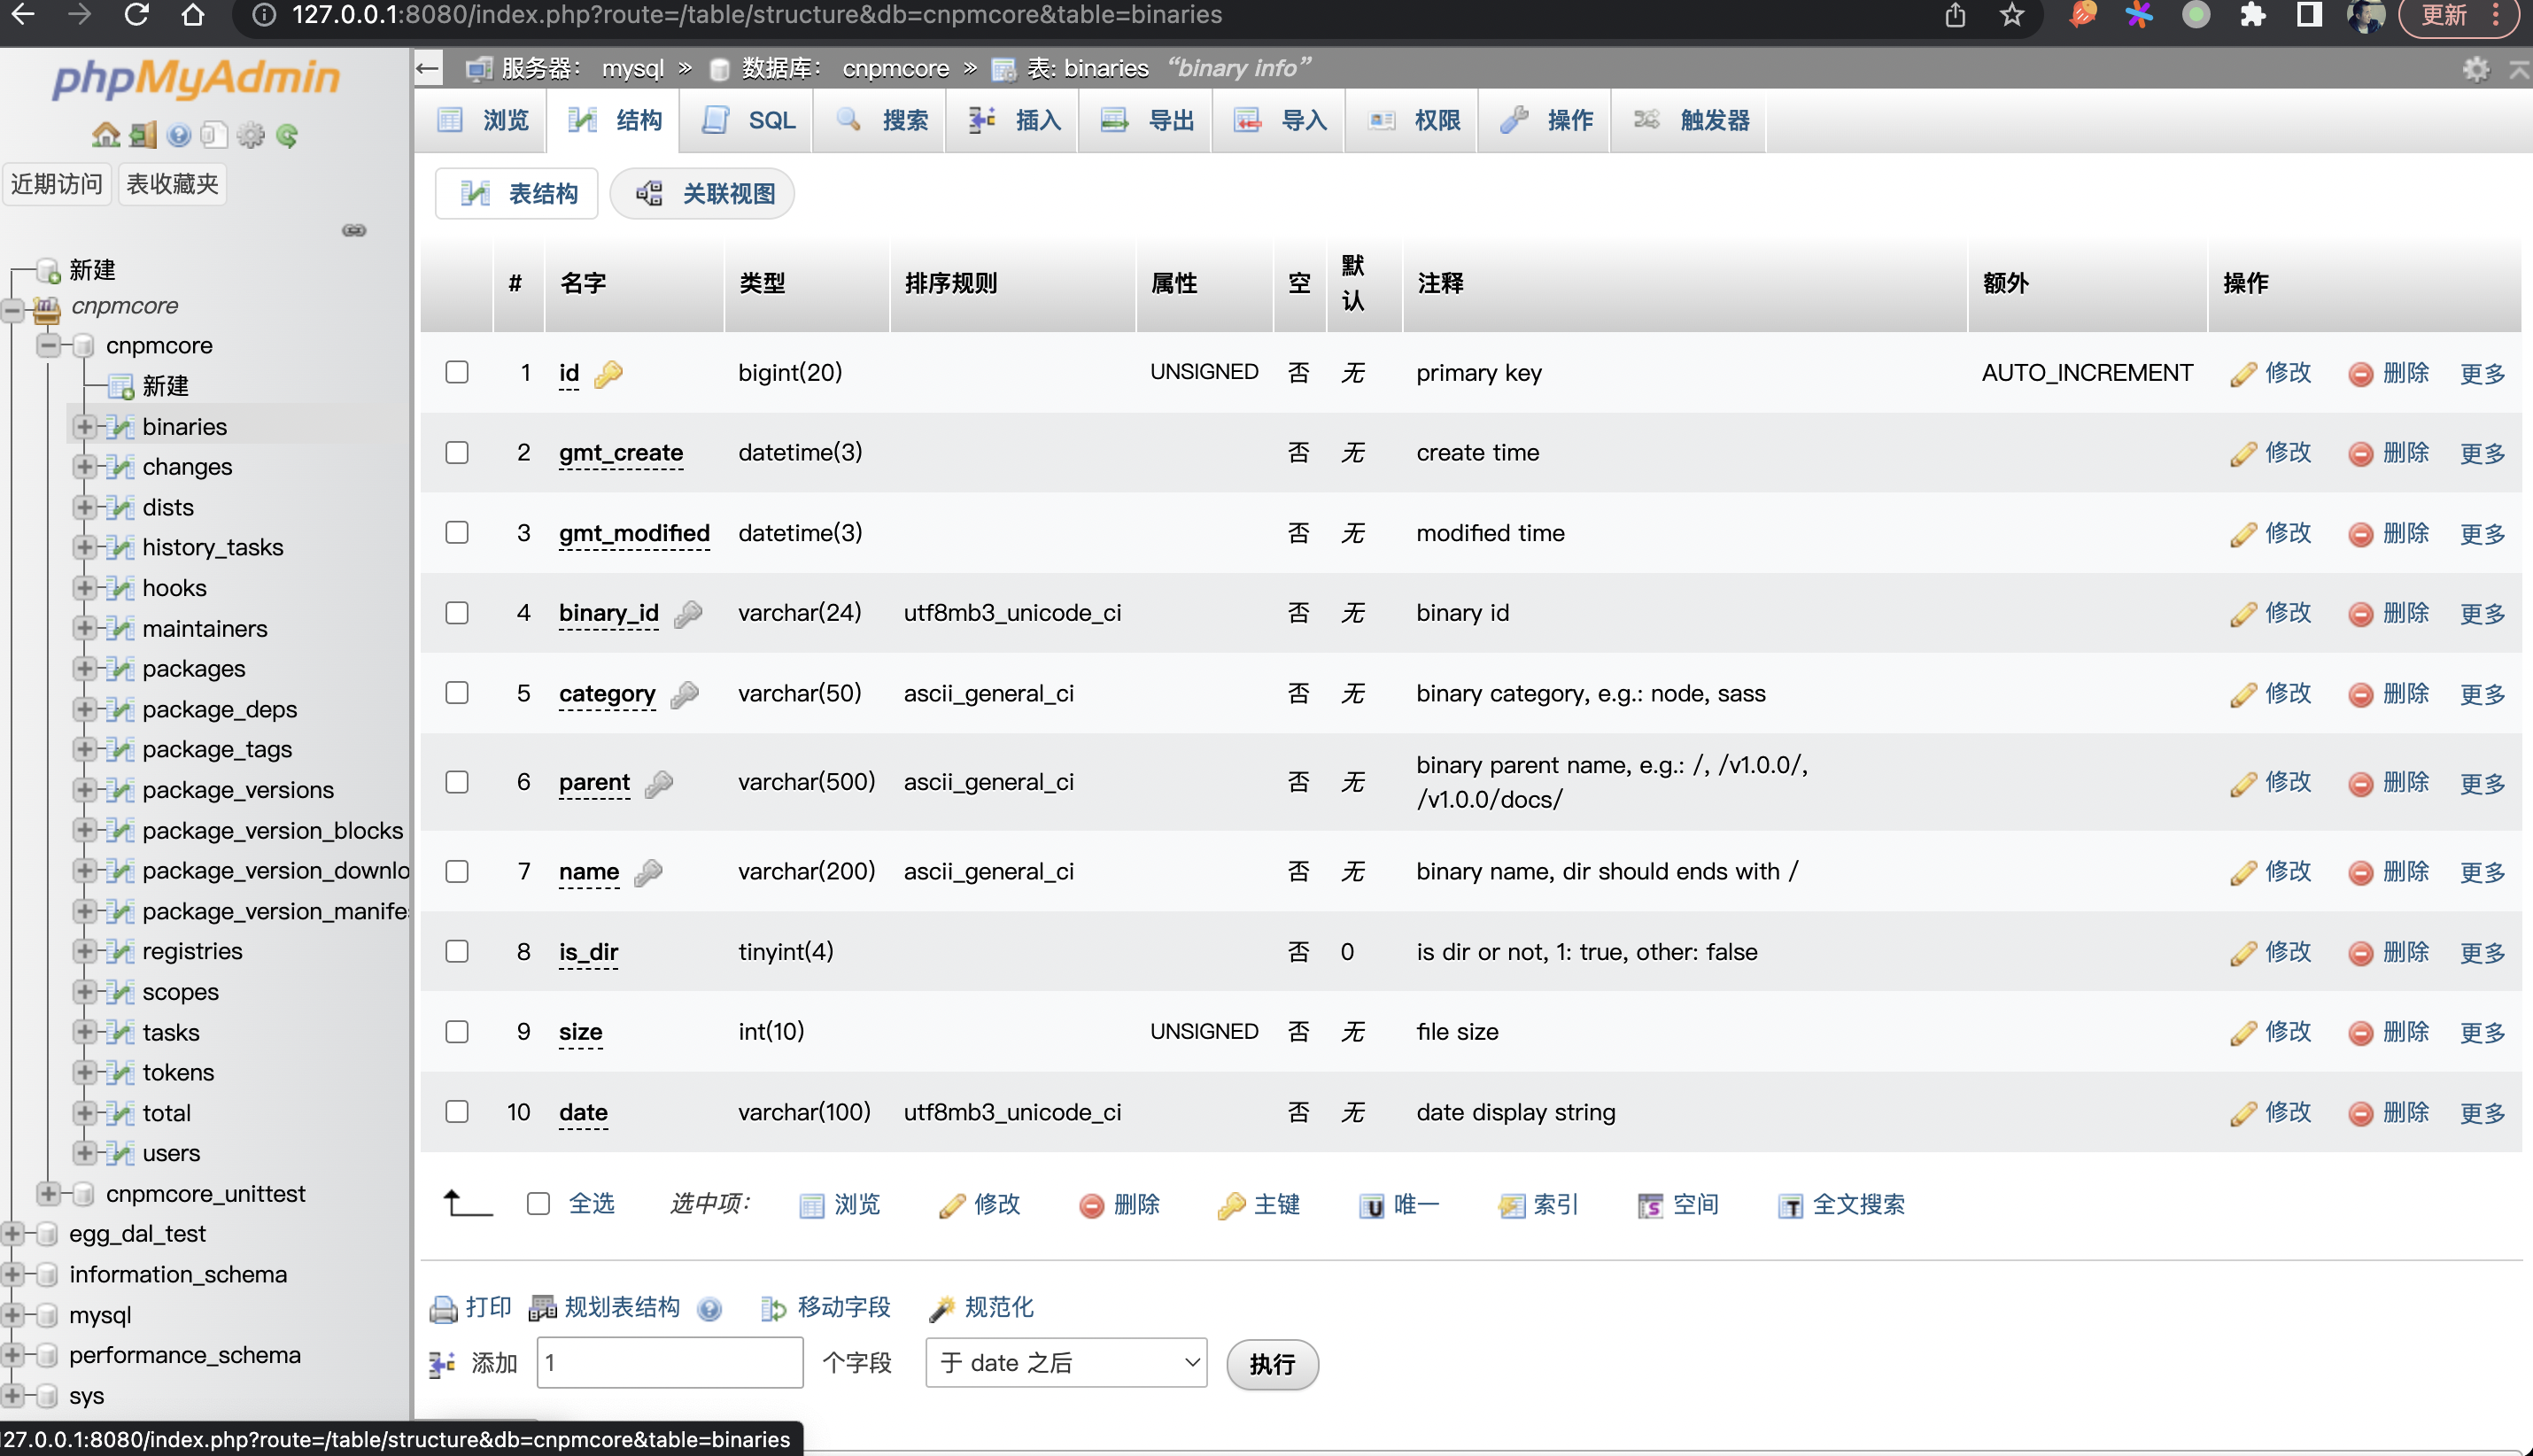Open the settings gear in the sidebar
This screenshot has width=2533, height=1456.
[x=250, y=135]
